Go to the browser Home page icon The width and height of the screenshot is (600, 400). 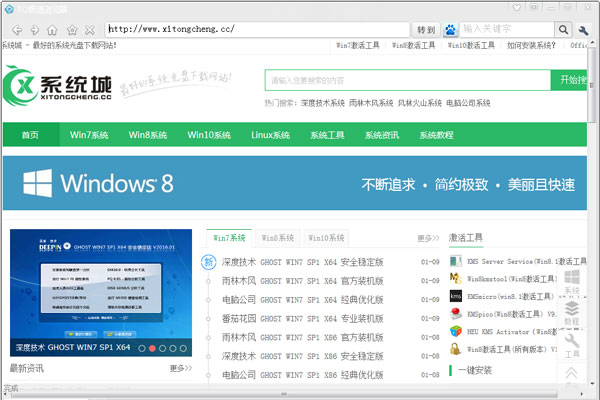52,29
